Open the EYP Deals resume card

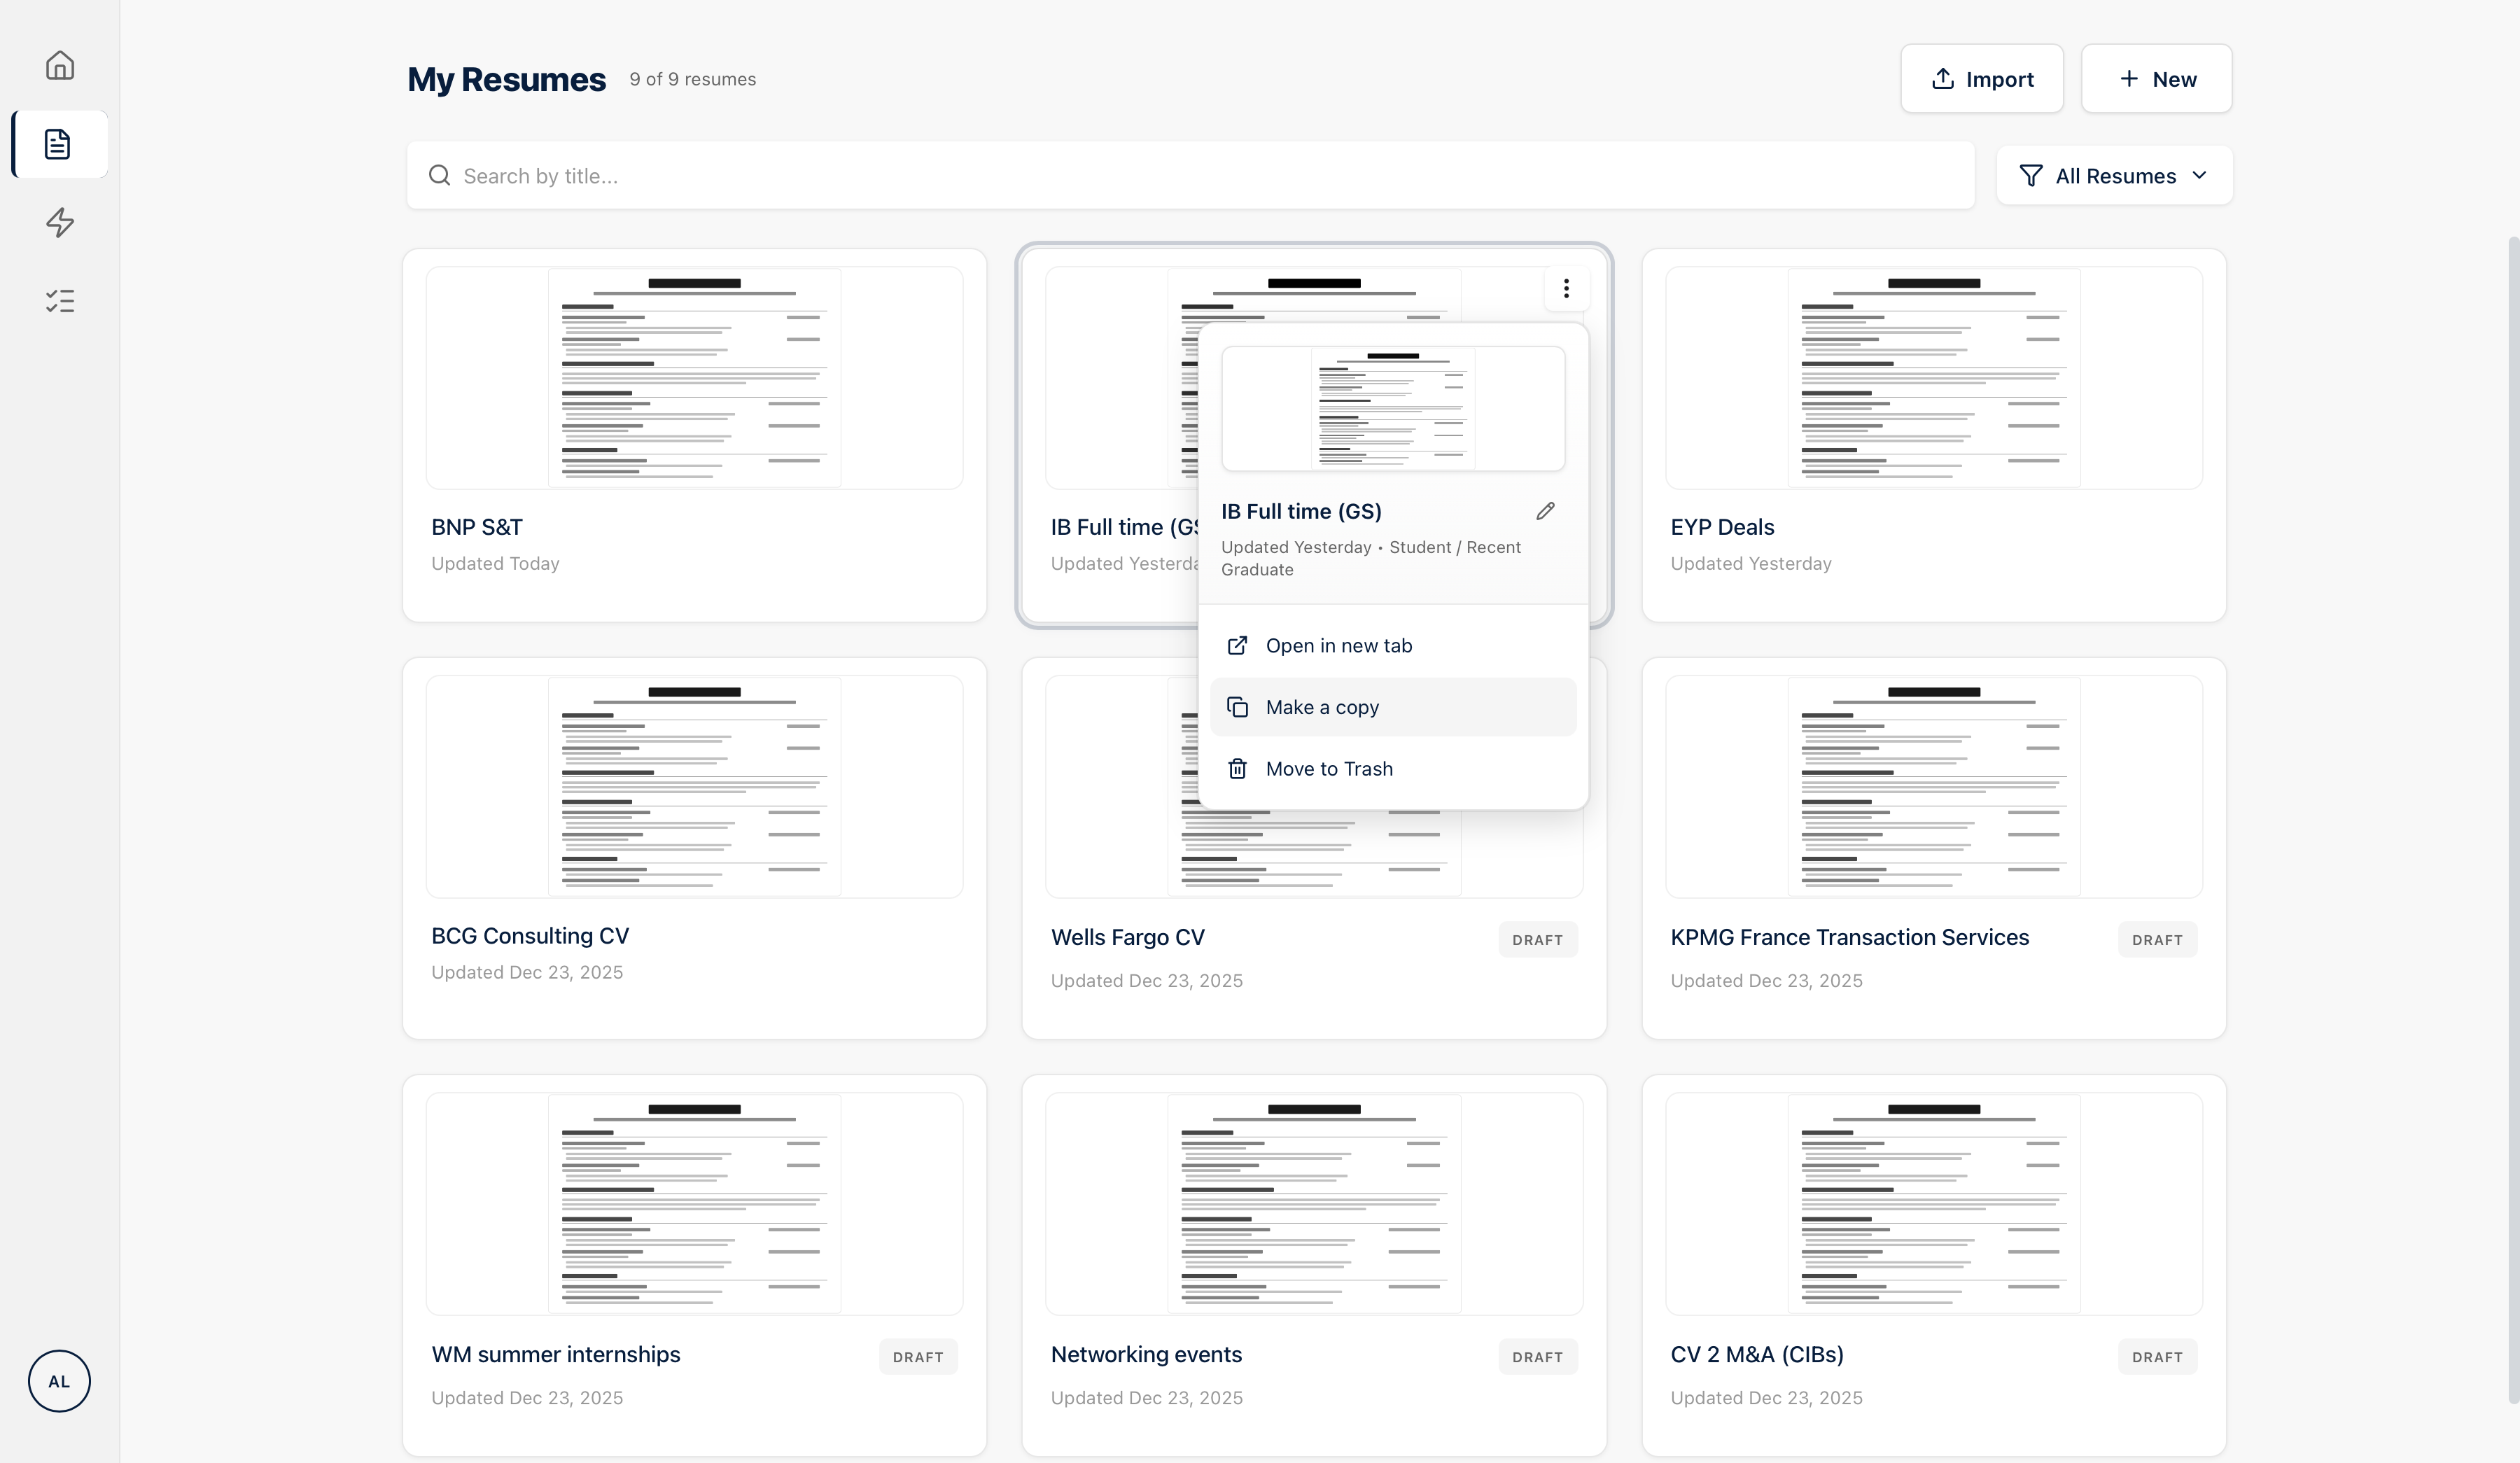(x=1933, y=435)
